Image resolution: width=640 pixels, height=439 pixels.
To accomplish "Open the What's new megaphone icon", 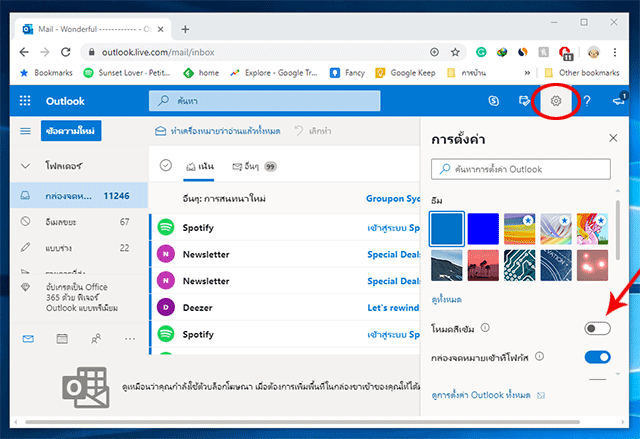I will pos(619,100).
